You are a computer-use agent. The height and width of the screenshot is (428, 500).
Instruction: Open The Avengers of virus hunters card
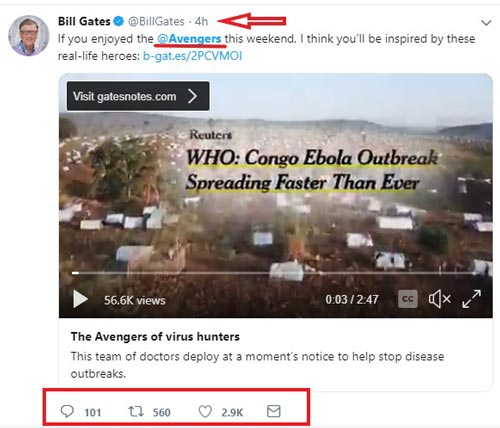(x=276, y=354)
